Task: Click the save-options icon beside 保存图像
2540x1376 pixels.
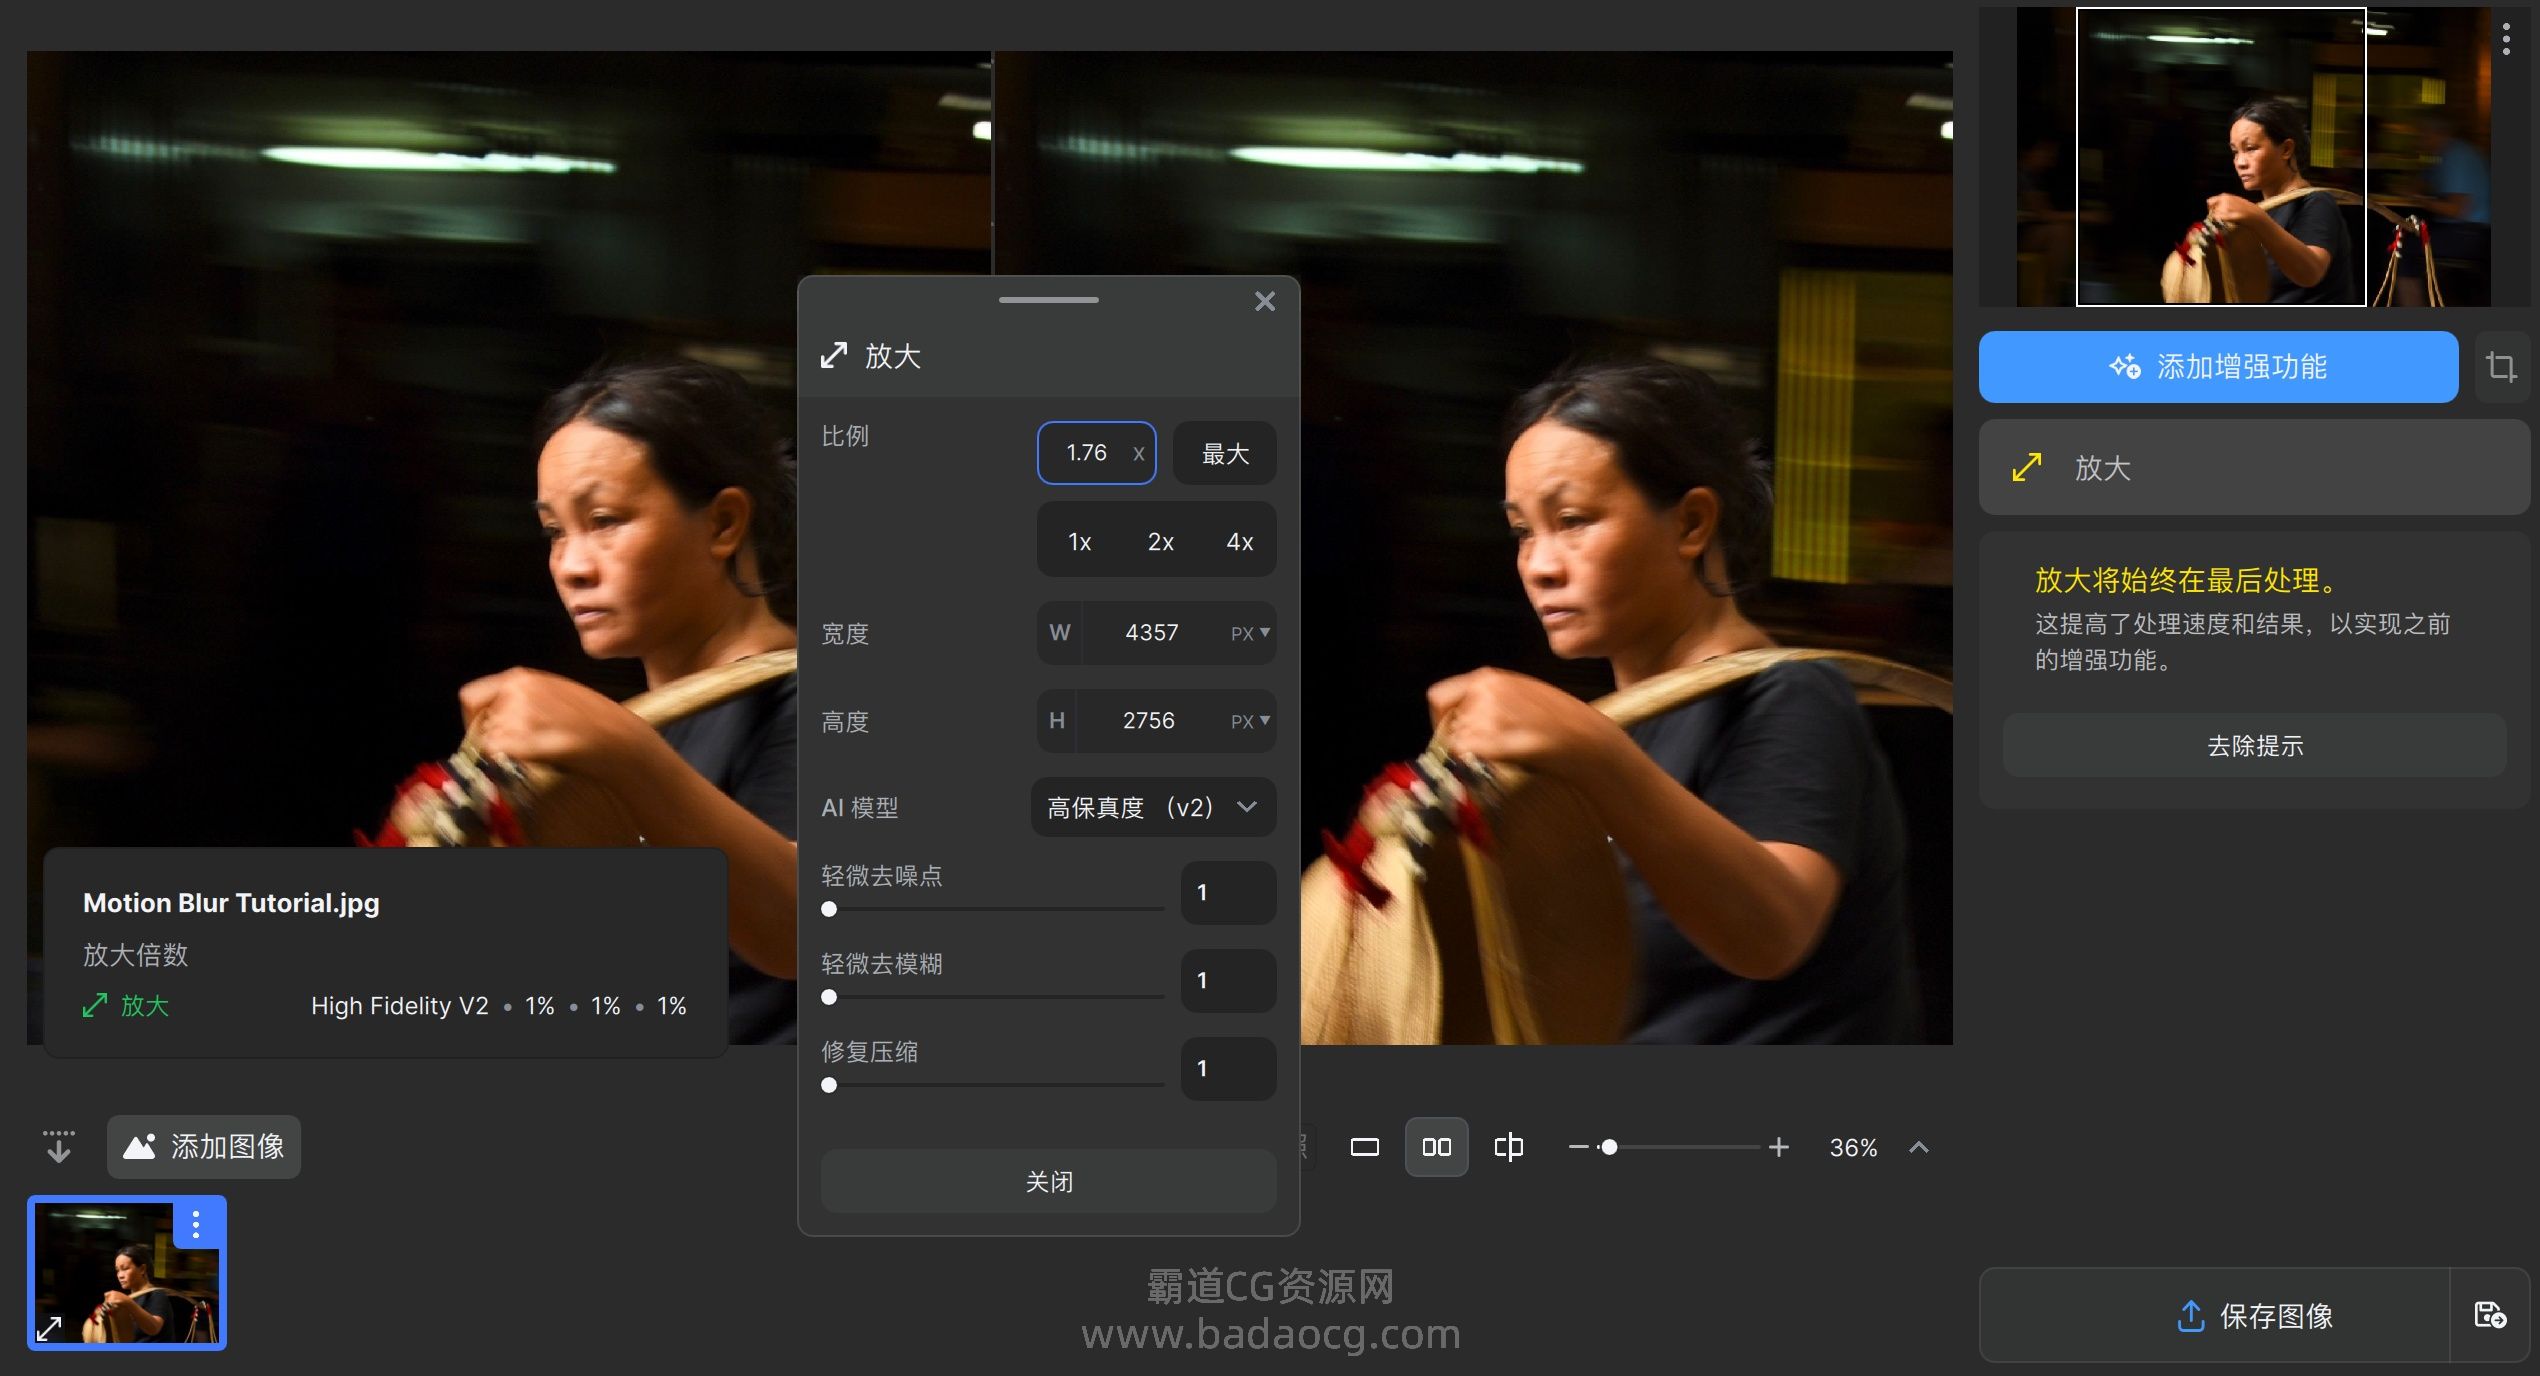Action: (x=2490, y=1315)
